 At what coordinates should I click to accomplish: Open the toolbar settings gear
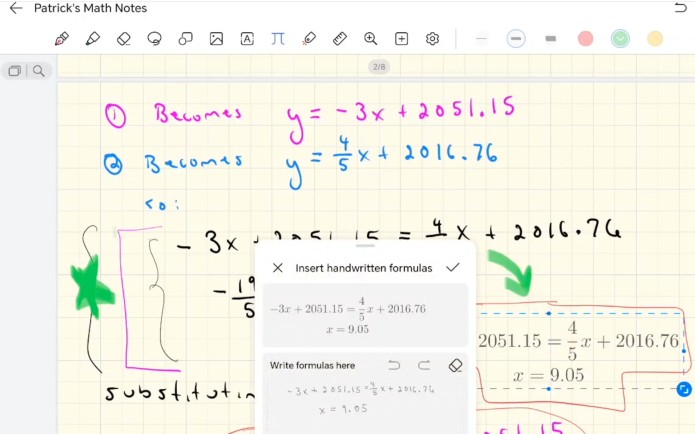(432, 39)
